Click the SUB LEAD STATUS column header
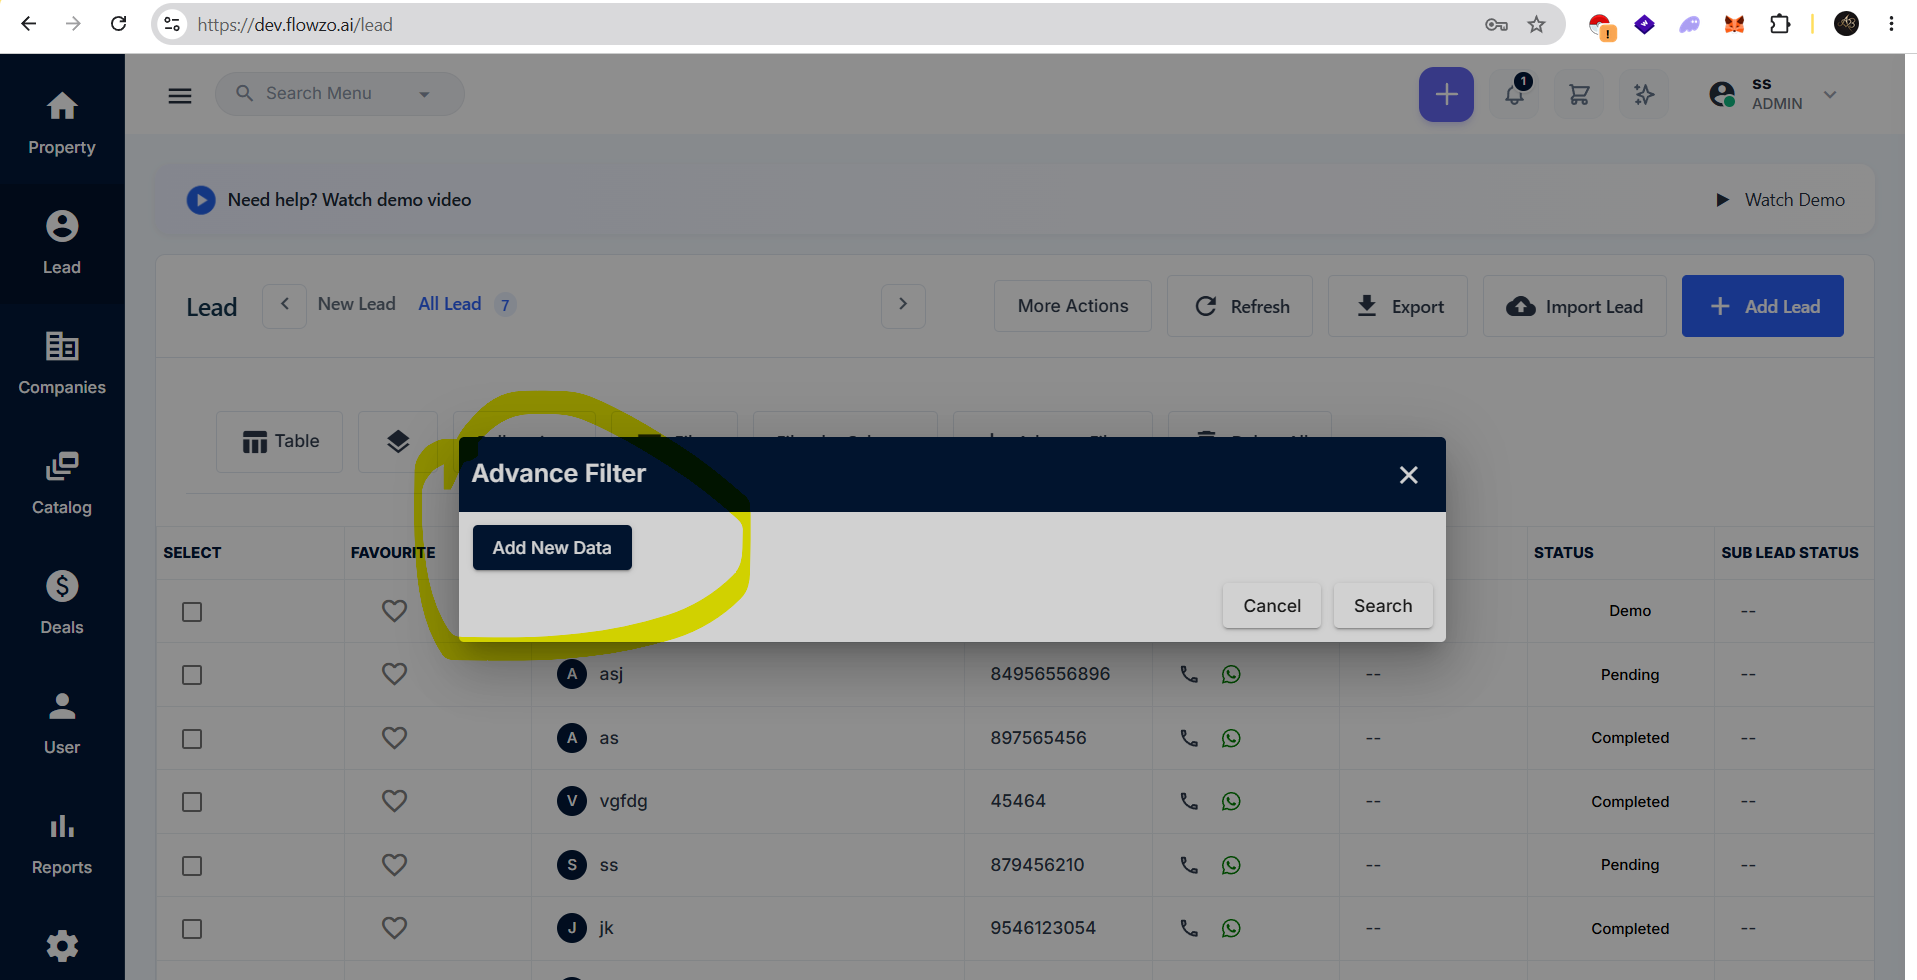Image resolution: width=1917 pixels, height=980 pixels. pos(1790,553)
